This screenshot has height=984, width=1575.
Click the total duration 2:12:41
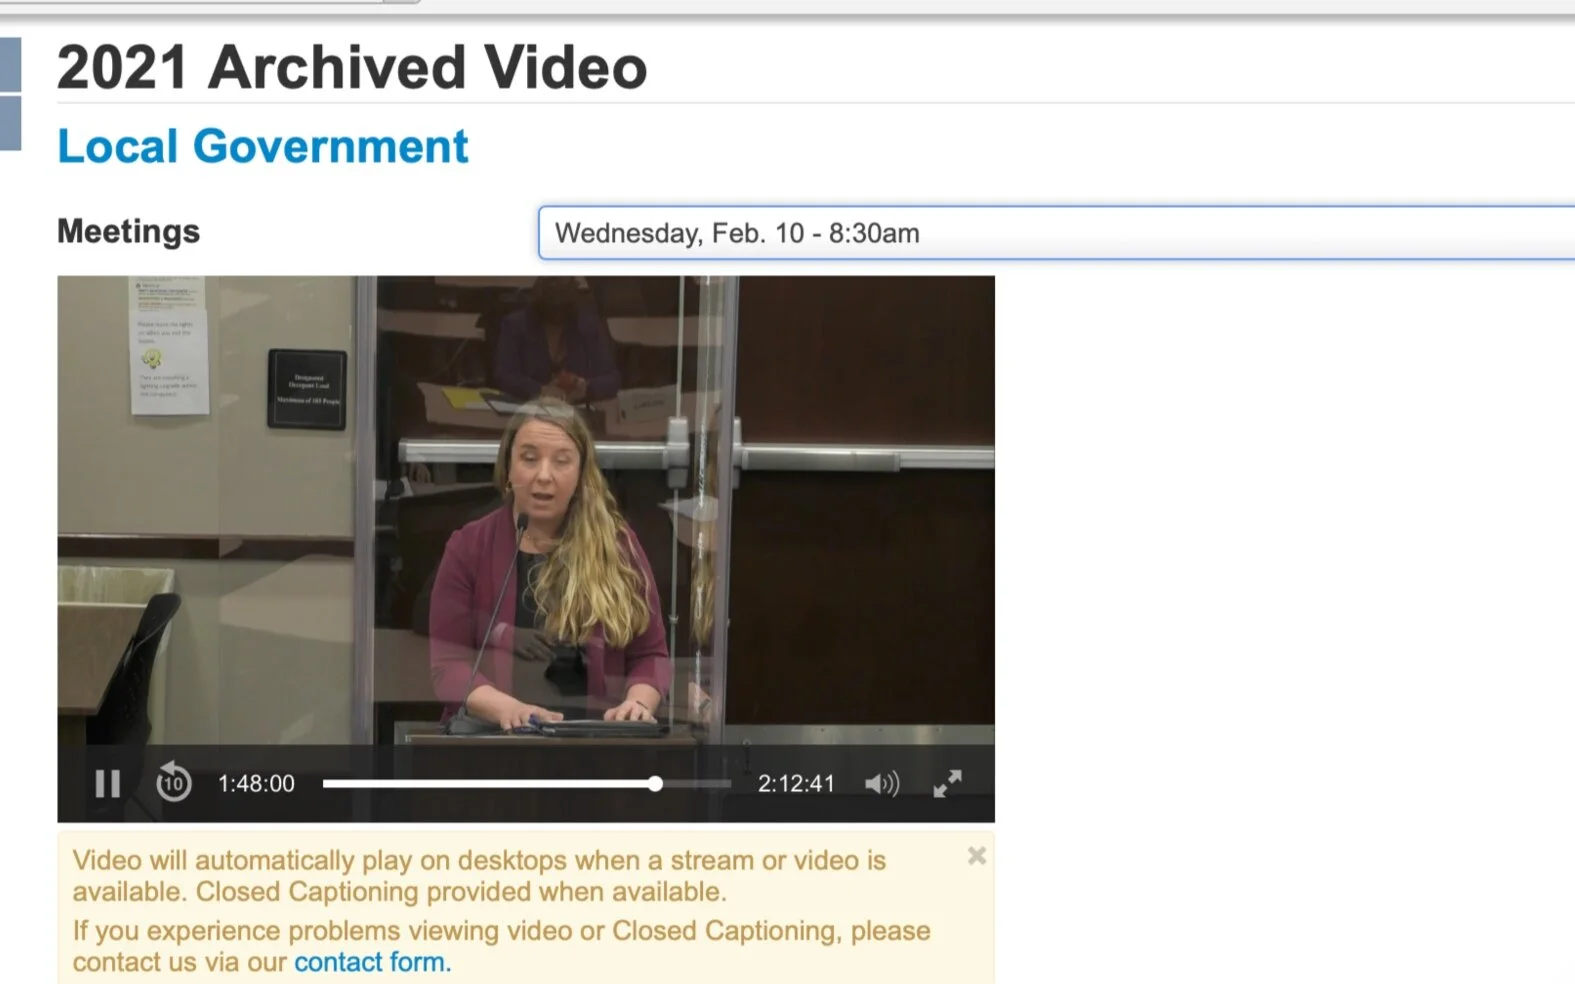796,784
